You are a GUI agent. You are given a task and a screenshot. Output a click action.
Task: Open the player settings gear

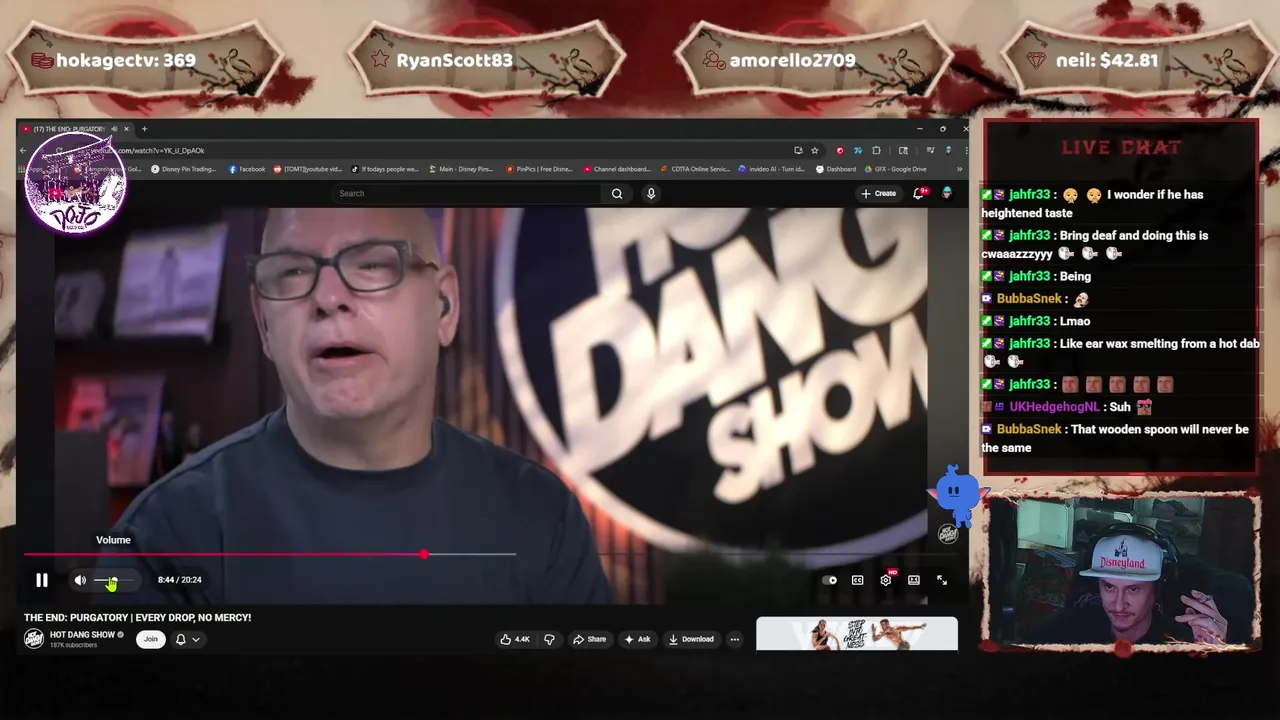click(x=885, y=580)
